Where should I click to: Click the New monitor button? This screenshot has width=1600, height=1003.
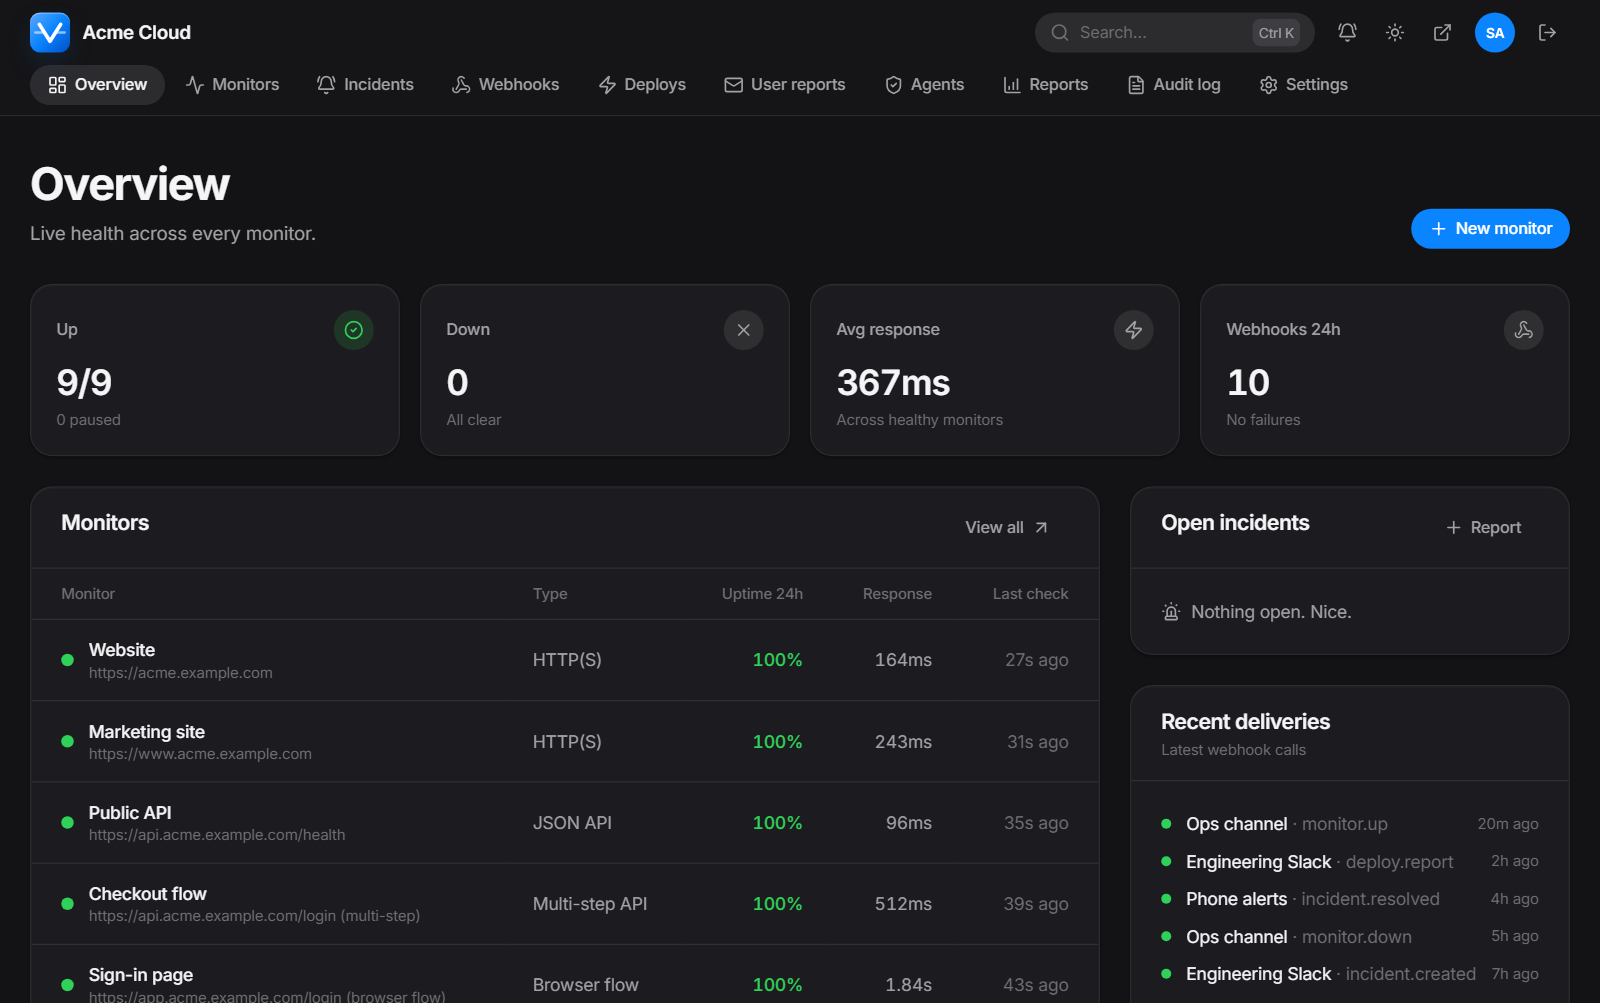point(1490,228)
